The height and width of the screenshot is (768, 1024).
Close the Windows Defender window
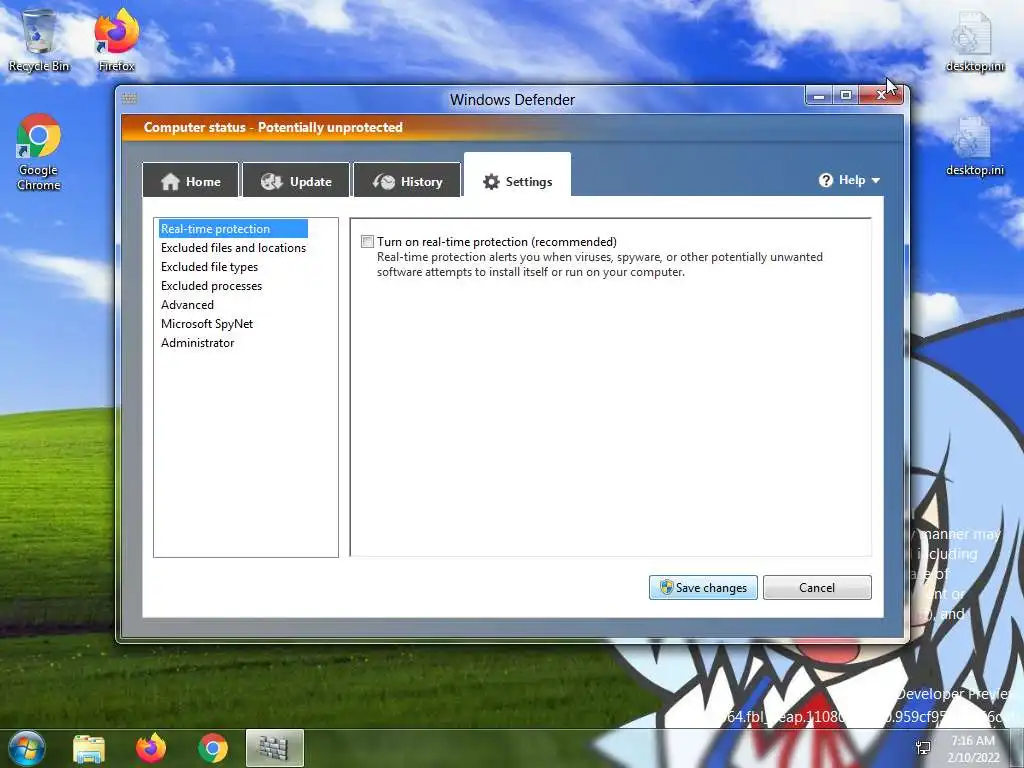click(x=881, y=95)
